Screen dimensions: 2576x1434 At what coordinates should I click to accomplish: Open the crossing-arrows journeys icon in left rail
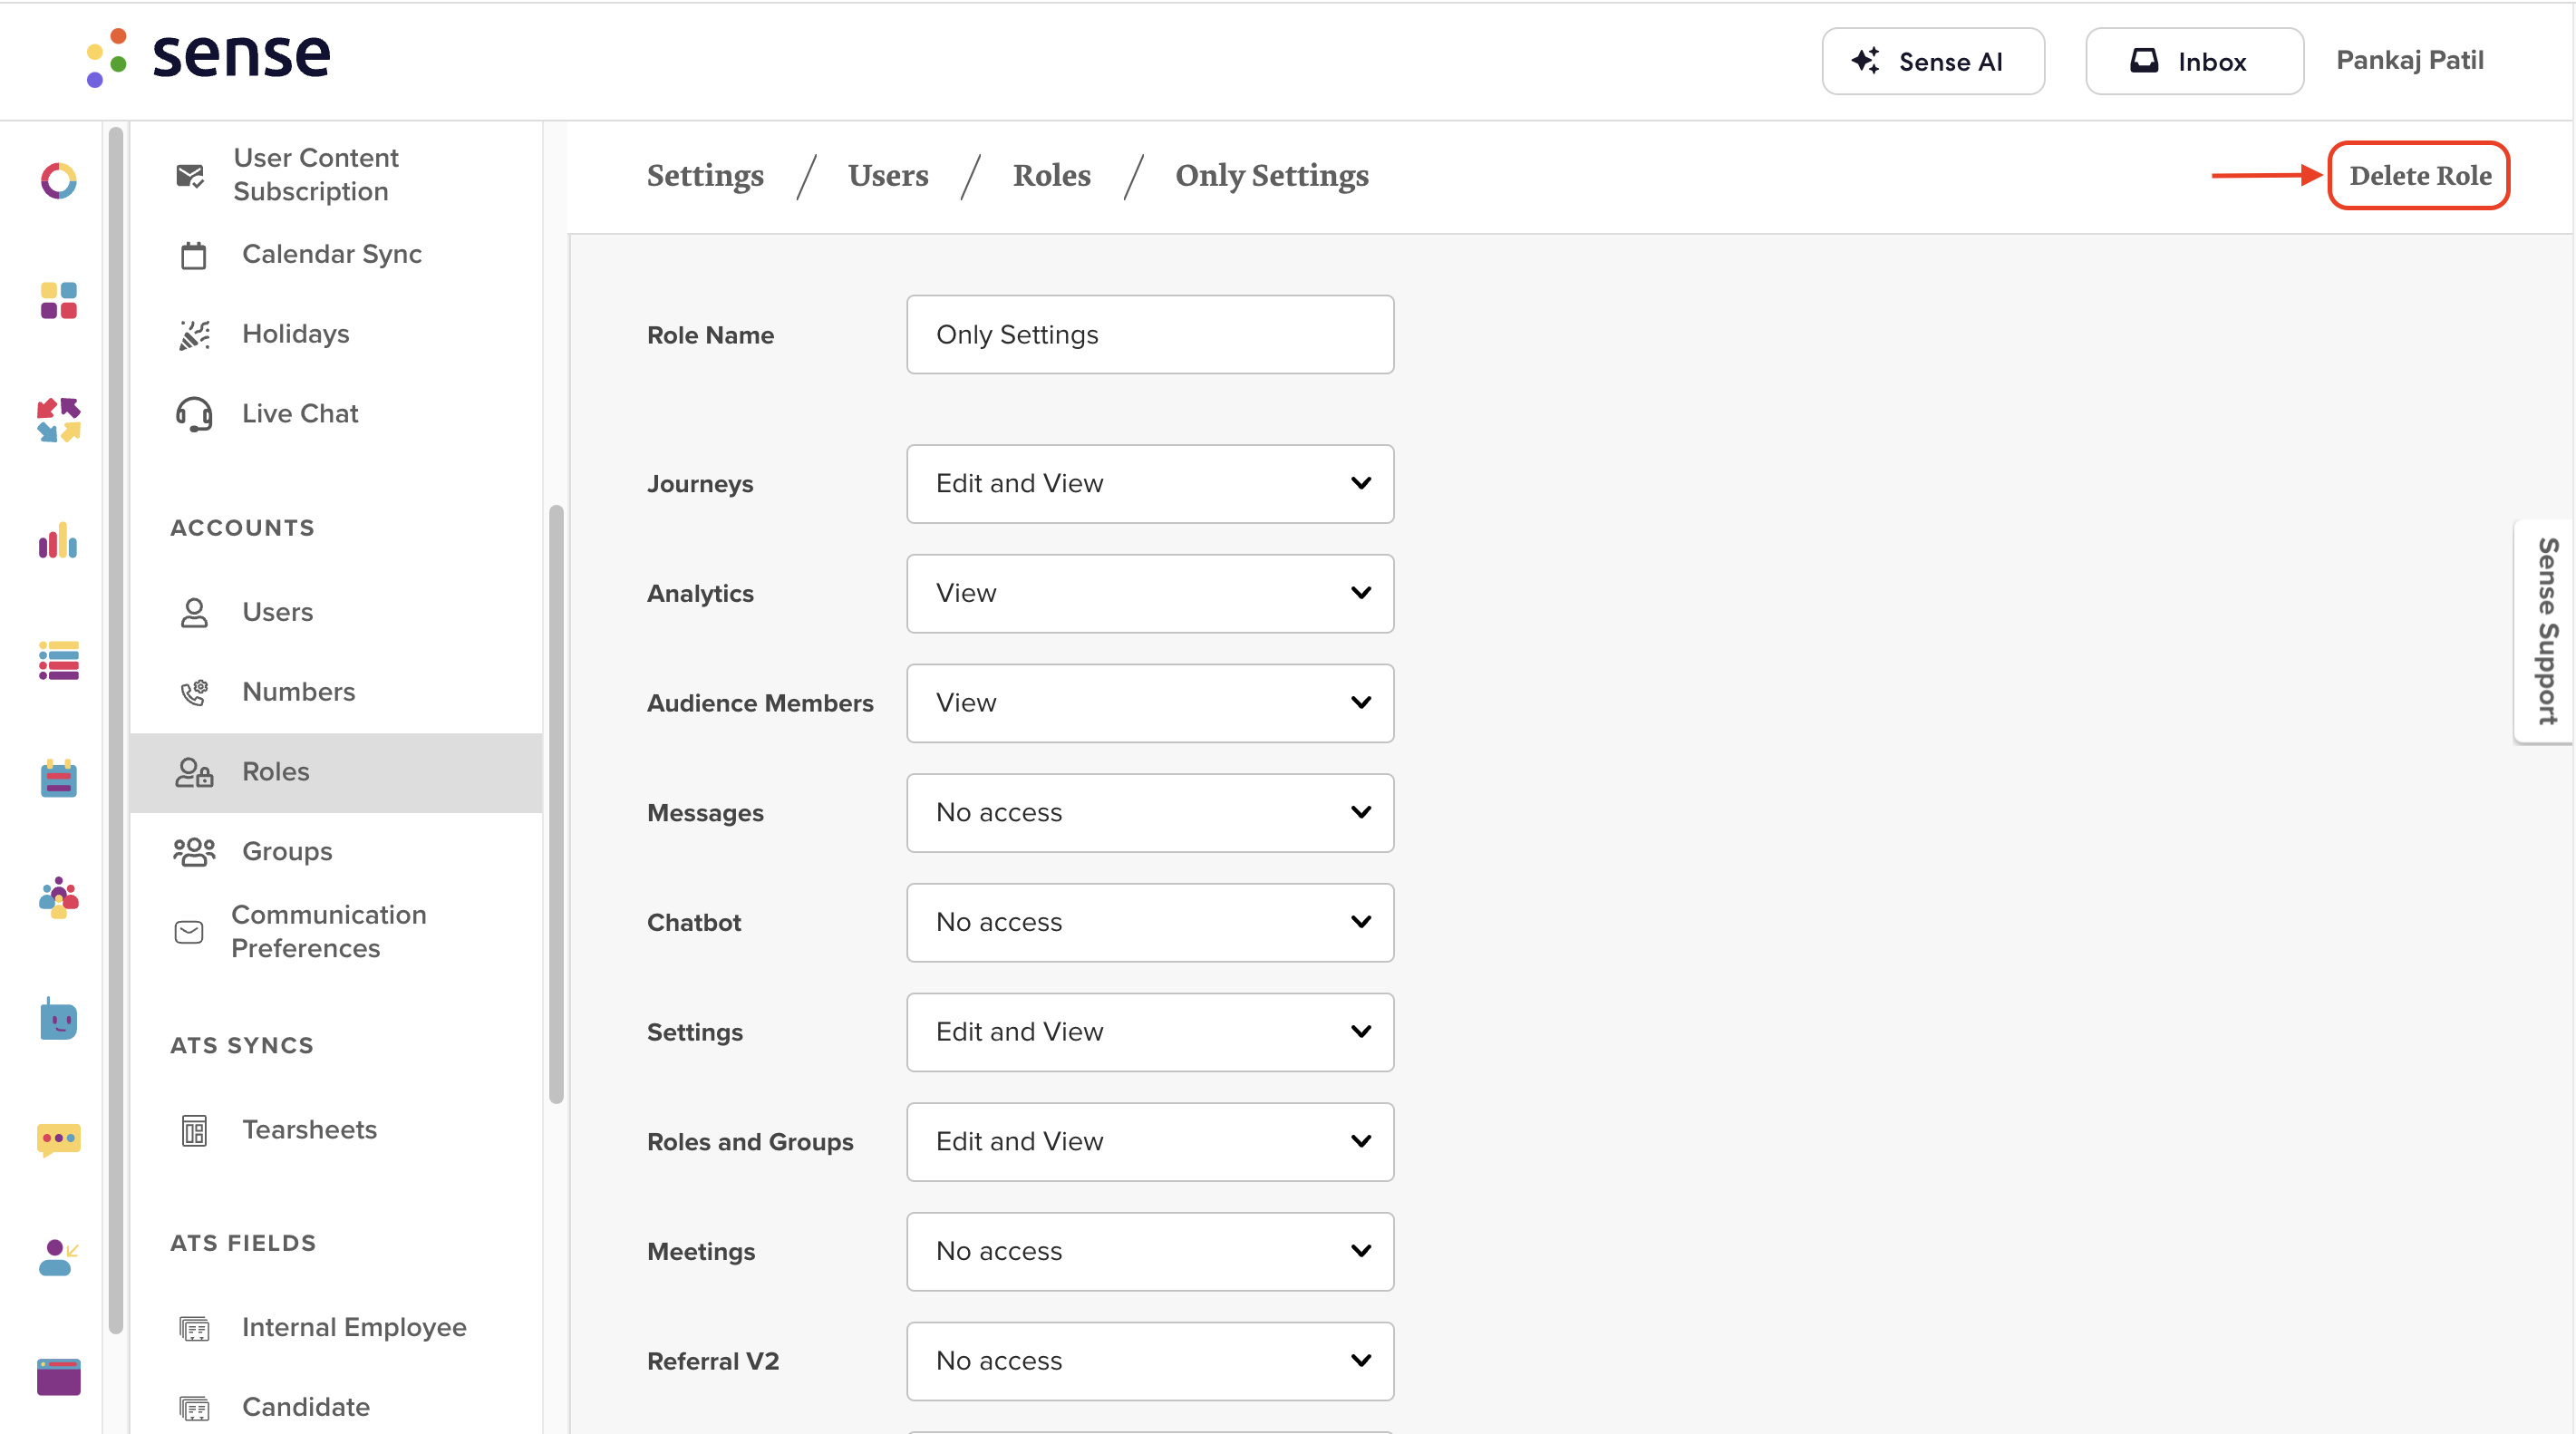[x=59, y=420]
